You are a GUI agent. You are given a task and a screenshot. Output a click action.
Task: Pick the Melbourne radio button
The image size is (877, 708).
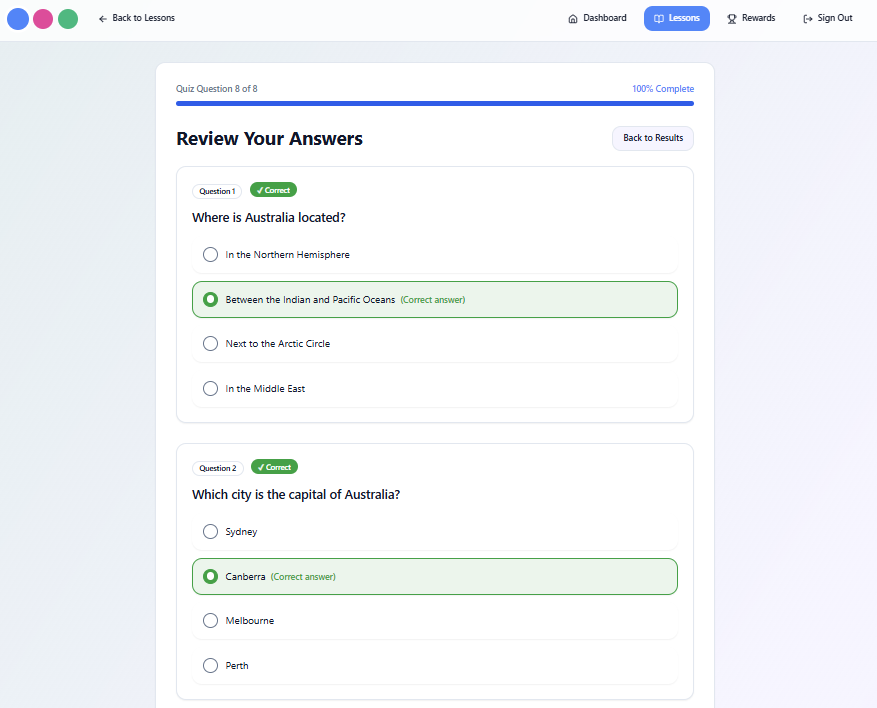(x=210, y=621)
